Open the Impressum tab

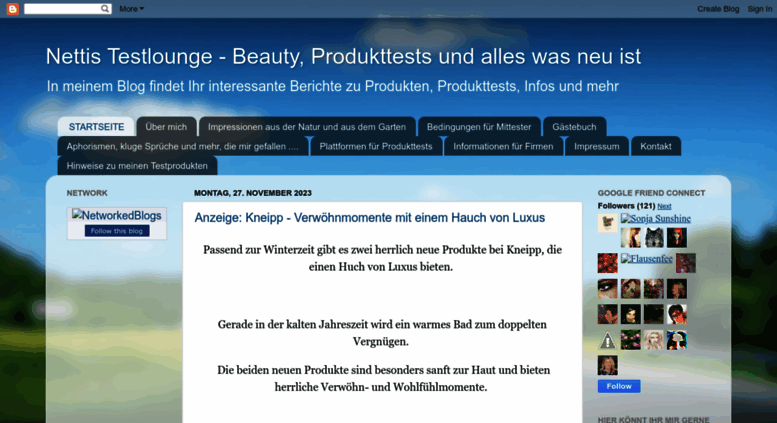pyautogui.click(x=597, y=146)
